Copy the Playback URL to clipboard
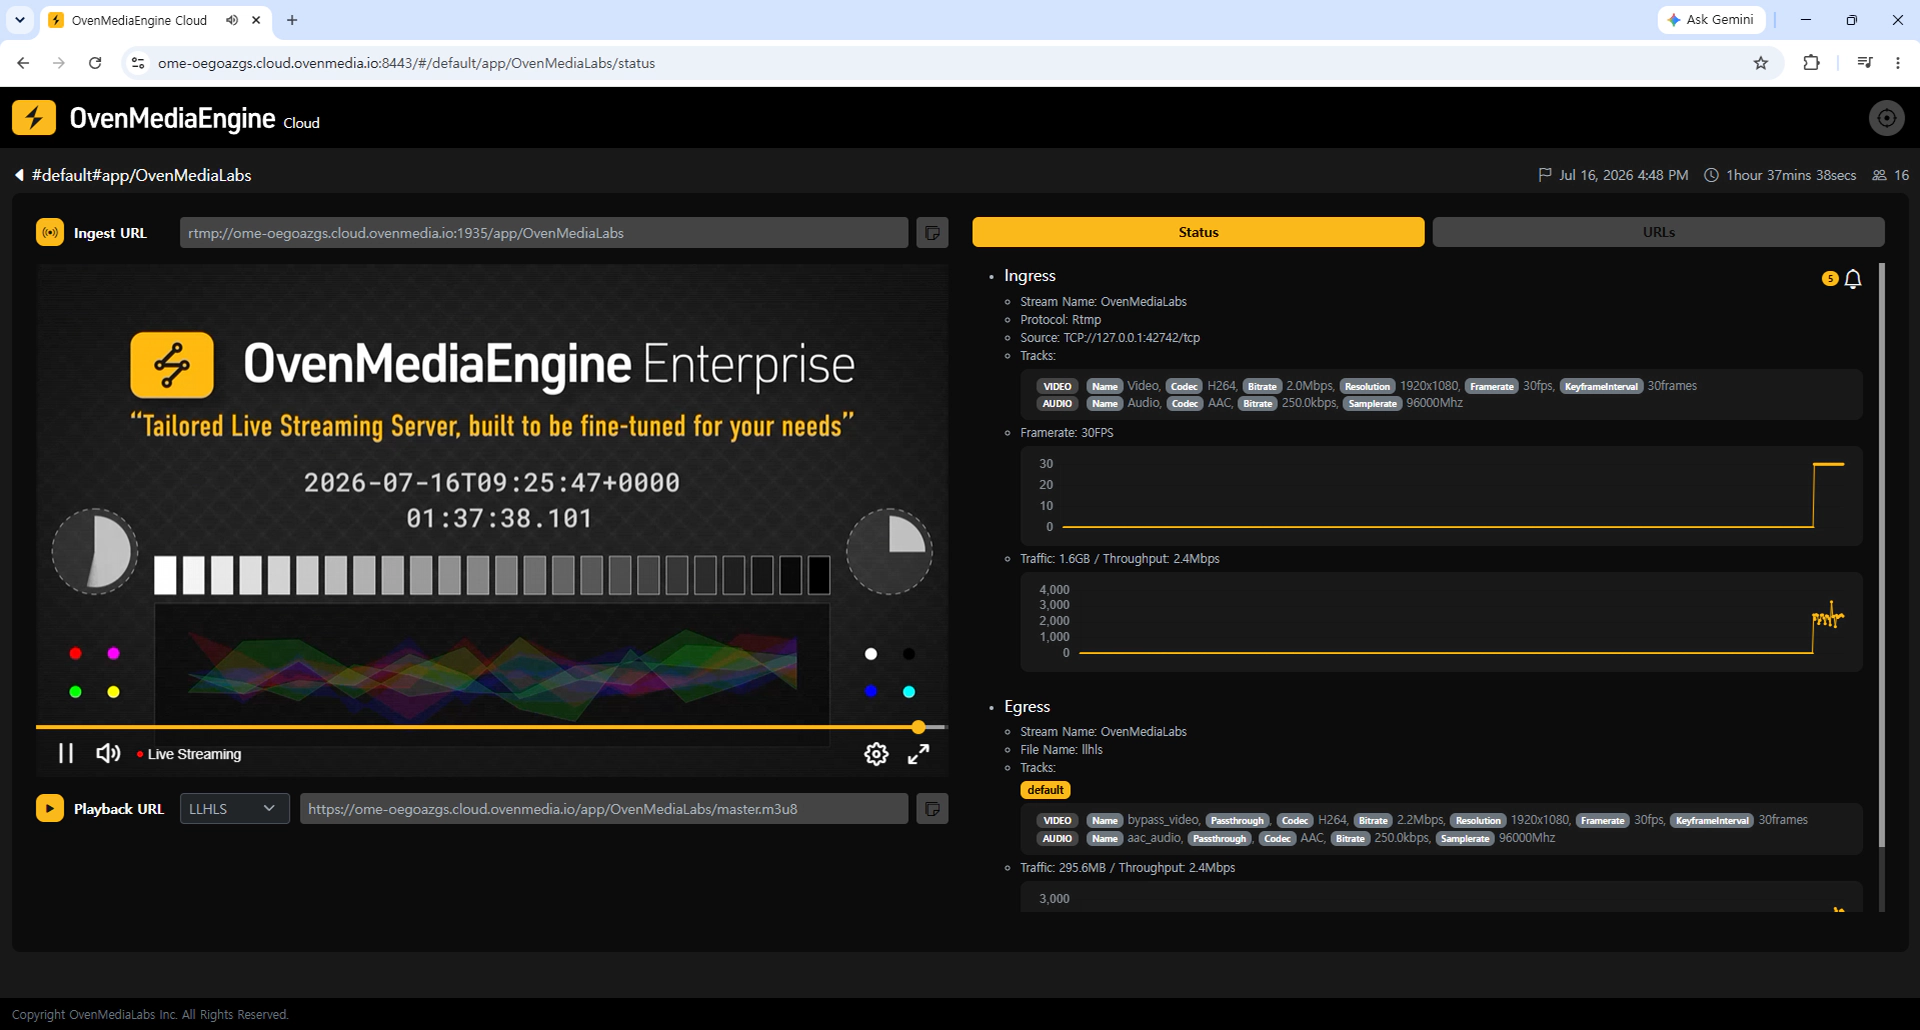This screenshot has height=1030, width=1920. point(932,809)
